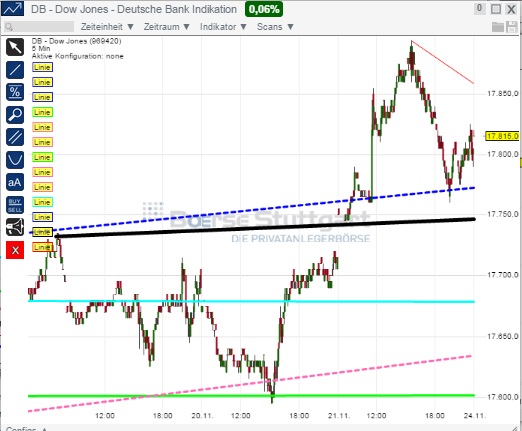522x431 pixels.
Task: Click the 17.750,0 price axis label
Action: coord(503,214)
